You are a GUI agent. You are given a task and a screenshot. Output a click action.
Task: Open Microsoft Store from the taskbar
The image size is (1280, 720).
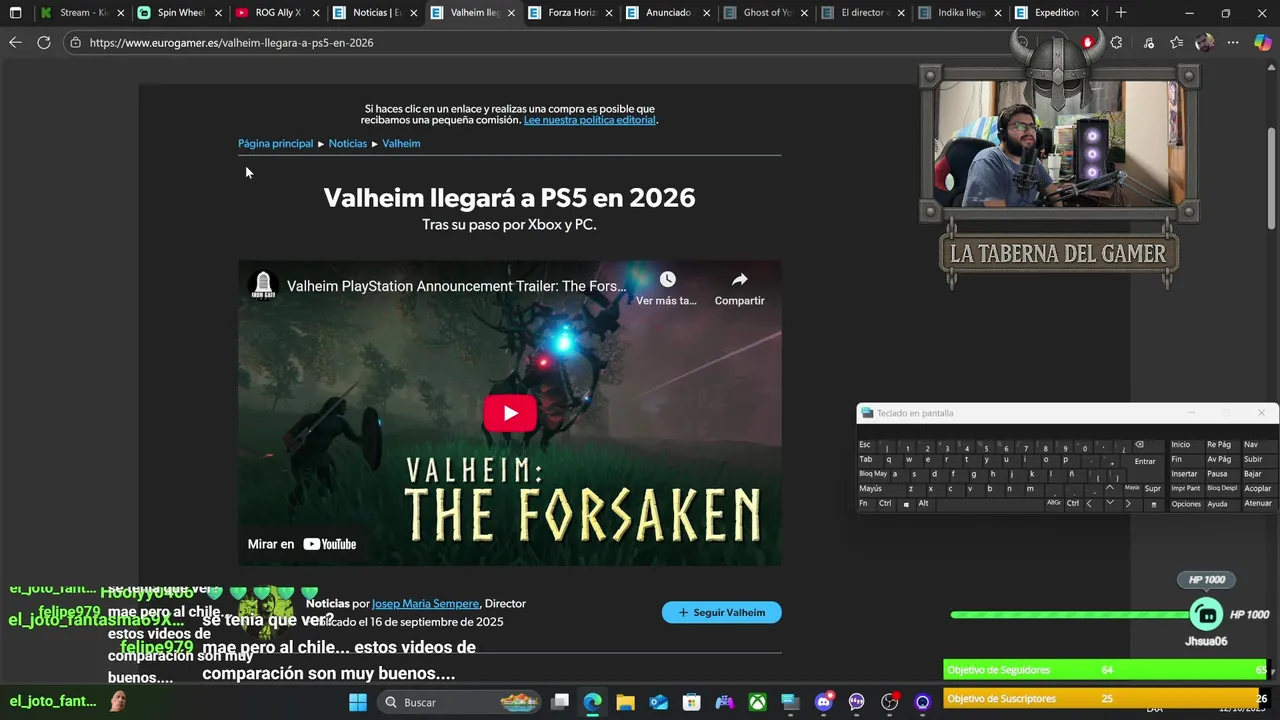coord(691,702)
